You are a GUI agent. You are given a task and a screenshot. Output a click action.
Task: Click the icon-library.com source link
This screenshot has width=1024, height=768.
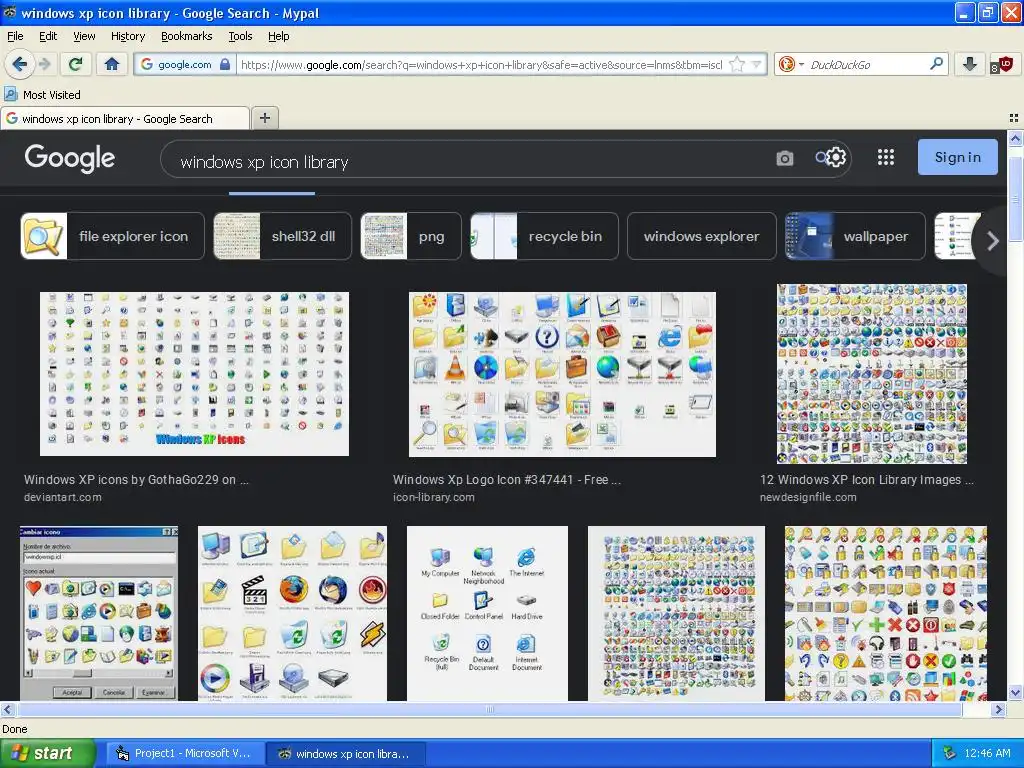pyautogui.click(x=434, y=497)
